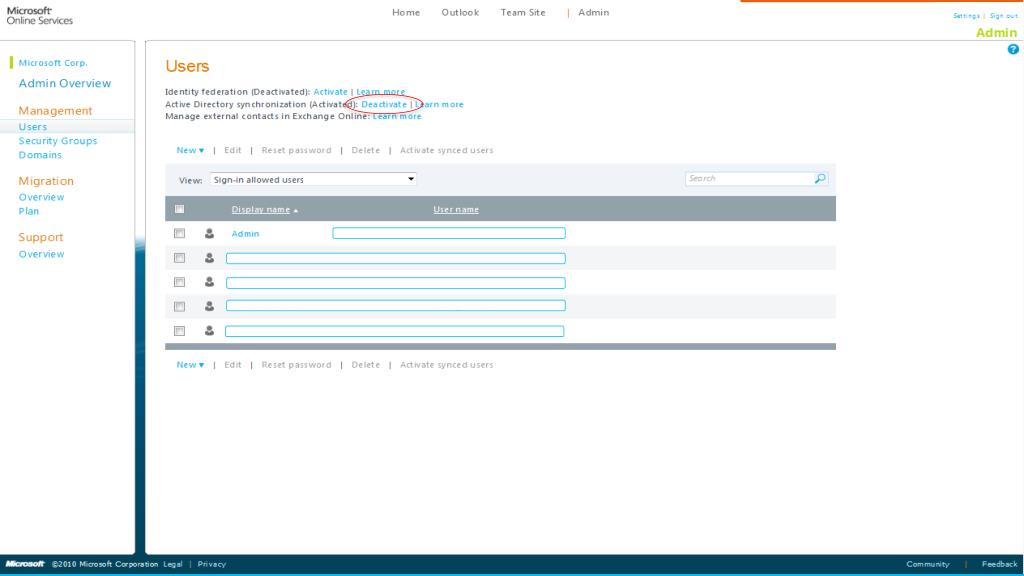
Task: Click top Activate synced users action
Action: [x=447, y=150]
